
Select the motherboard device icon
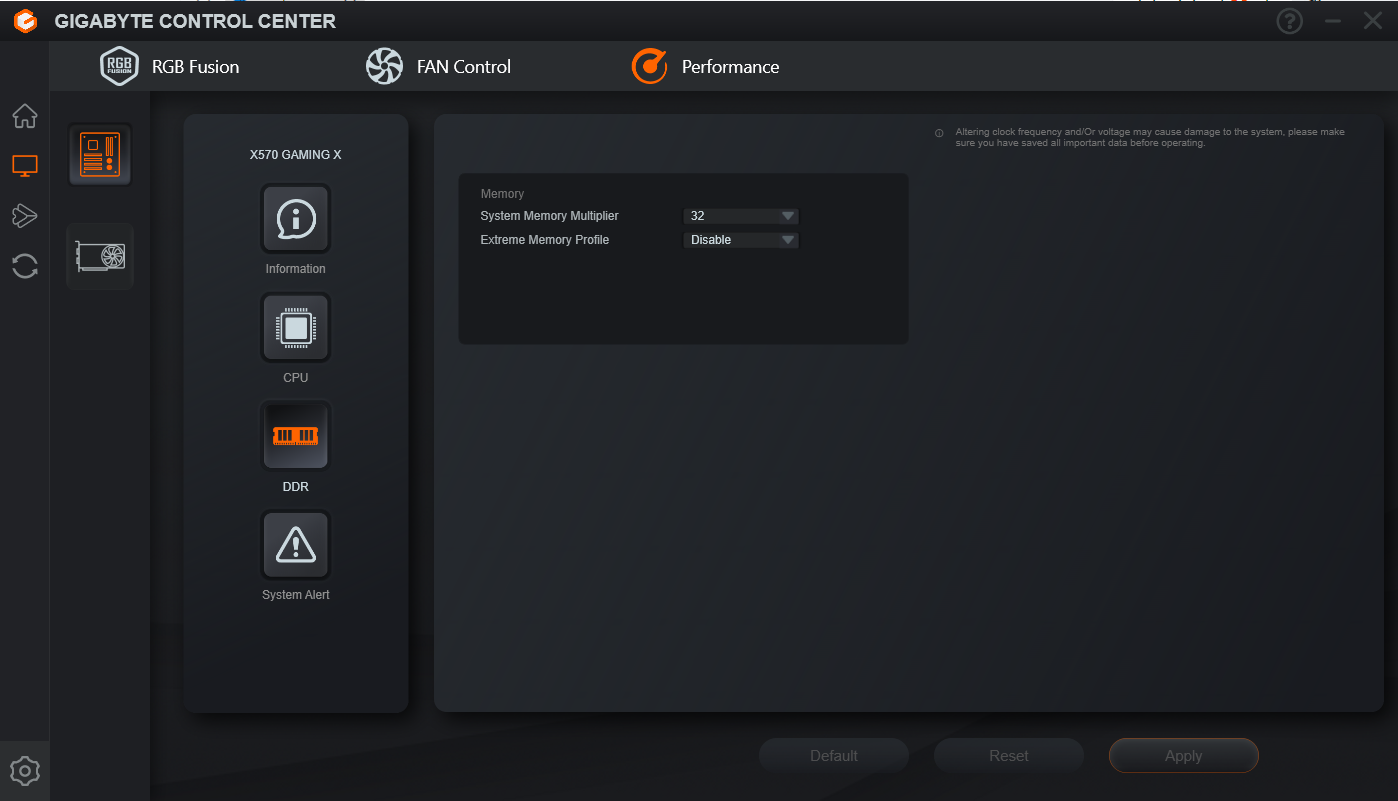coord(100,155)
